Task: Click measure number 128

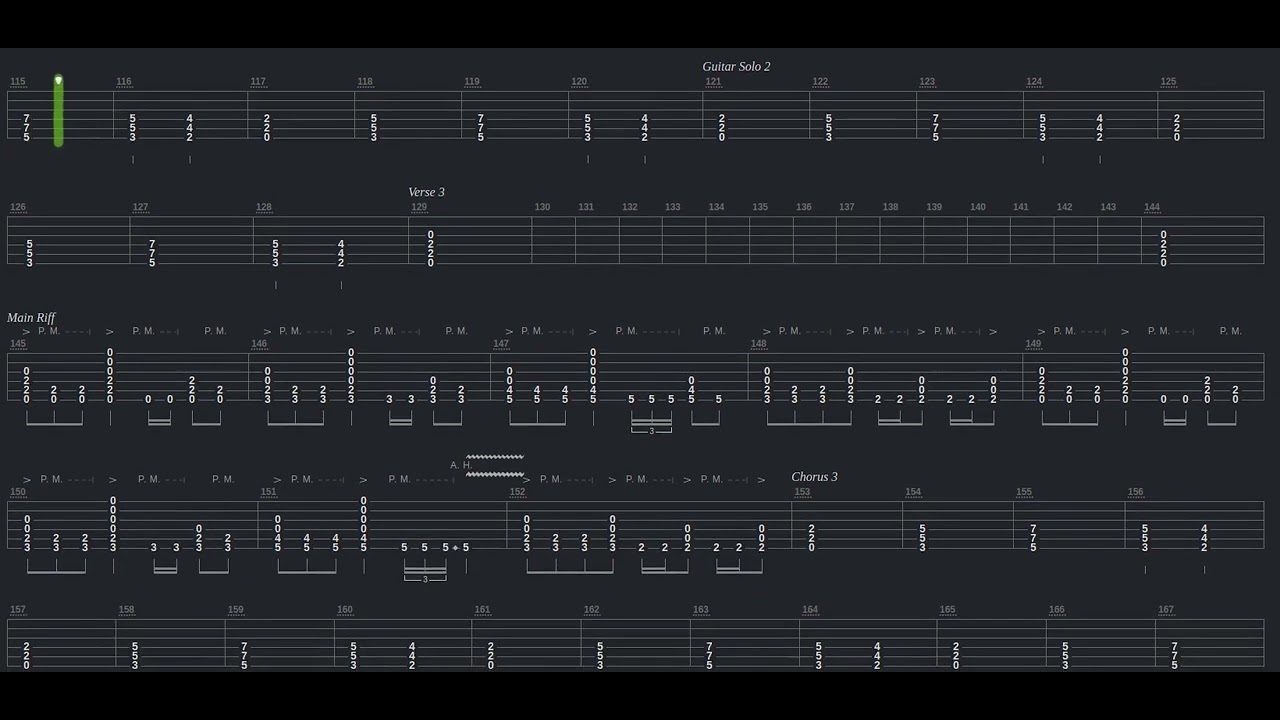Action: tap(264, 208)
